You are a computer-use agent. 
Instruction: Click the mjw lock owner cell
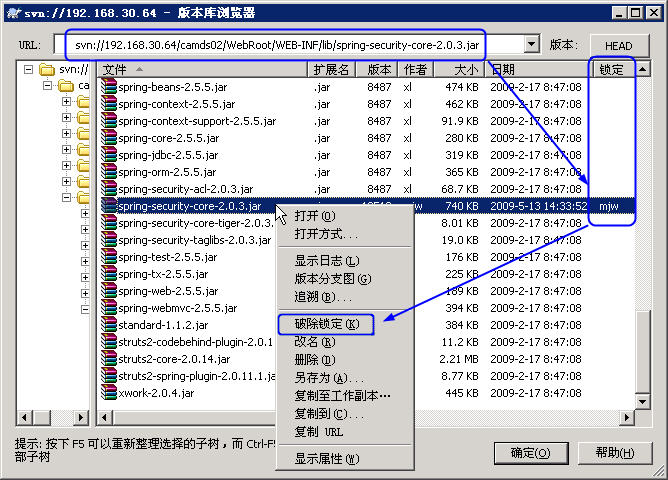pyautogui.click(x=609, y=207)
